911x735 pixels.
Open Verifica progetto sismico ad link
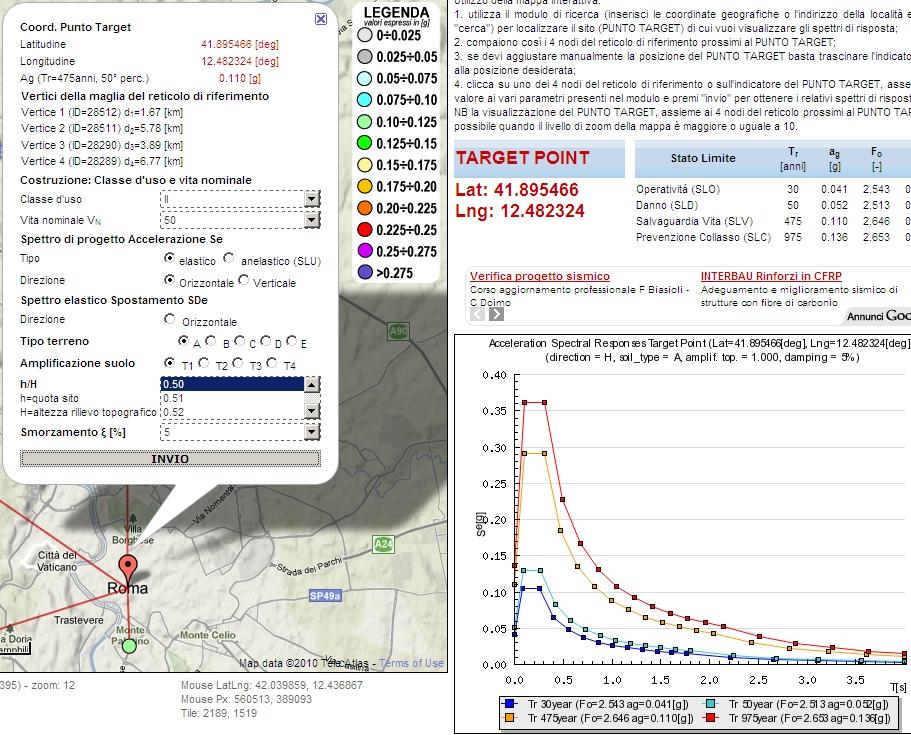(540, 277)
